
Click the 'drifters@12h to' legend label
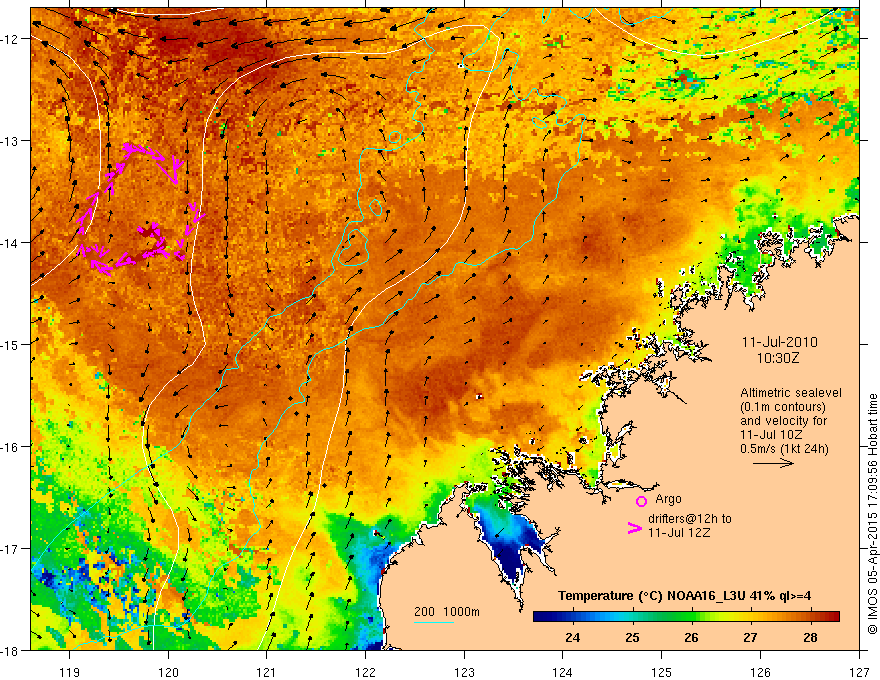pos(690,519)
